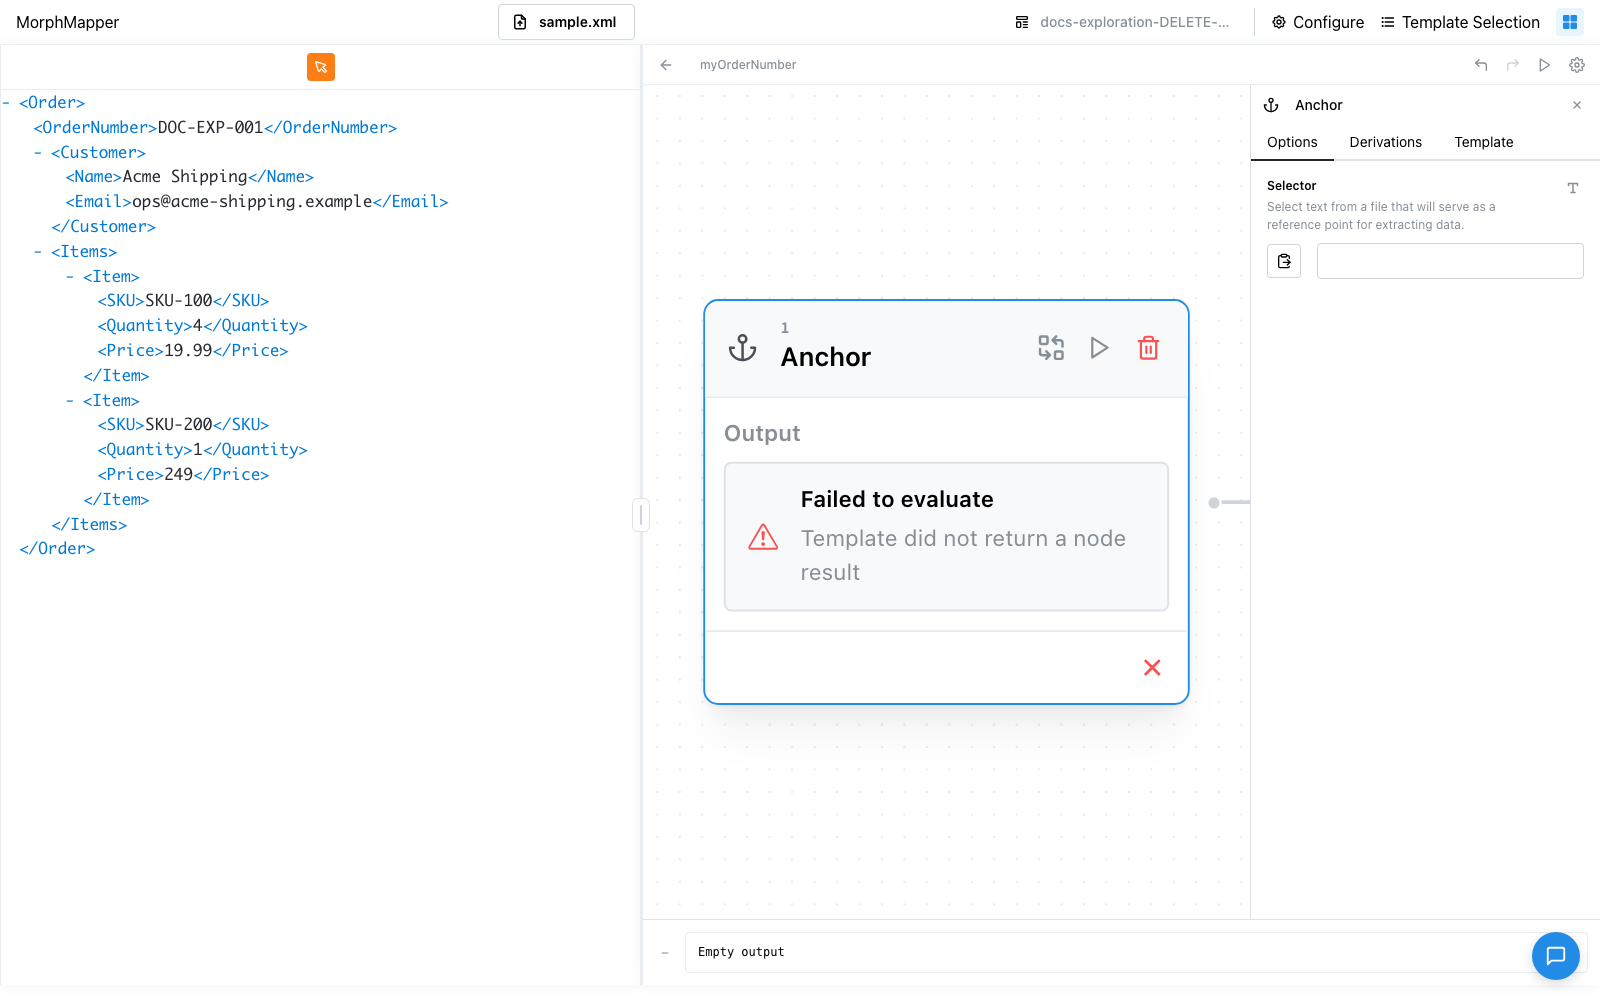The width and height of the screenshot is (1600, 1000).
Task: Undo the last canvas action
Action: 1481,65
